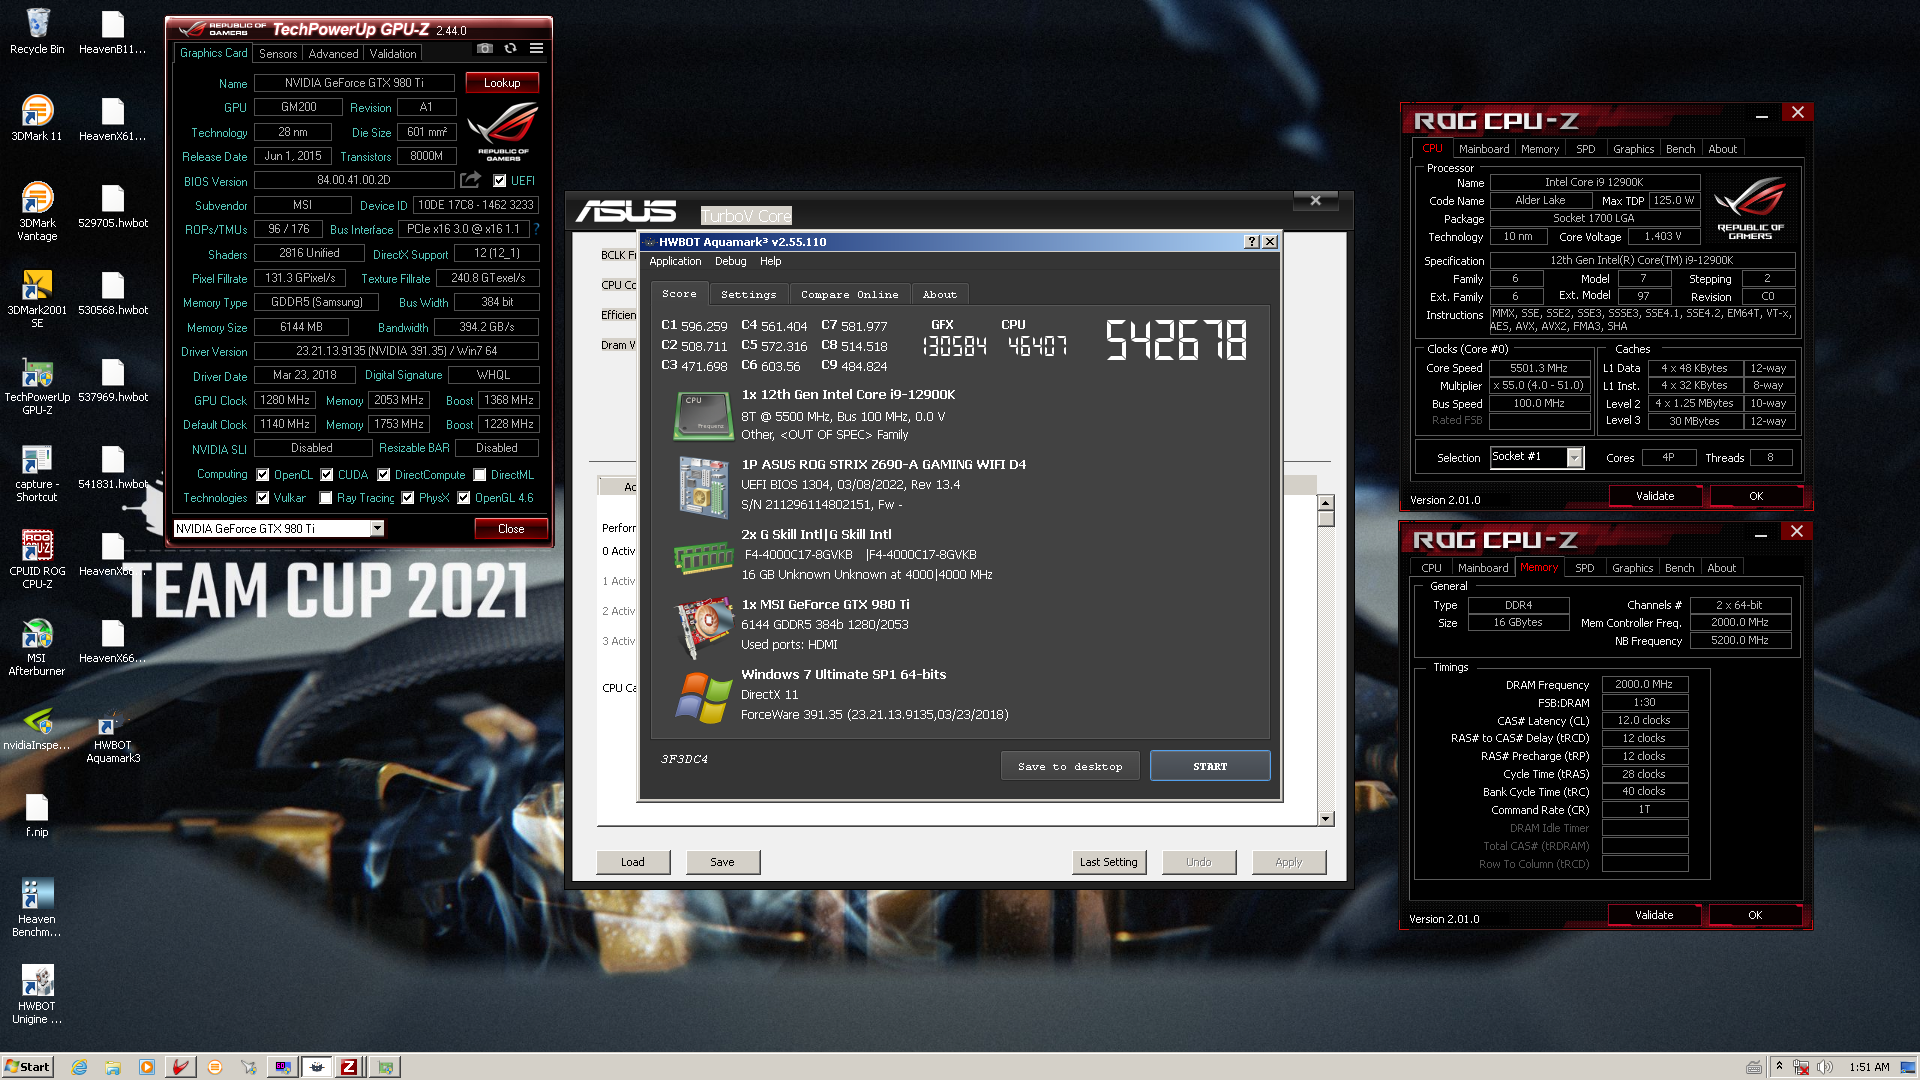This screenshot has width=1920, height=1080.
Task: Open the Recycle Bin desktop icon
Action: [x=37, y=30]
